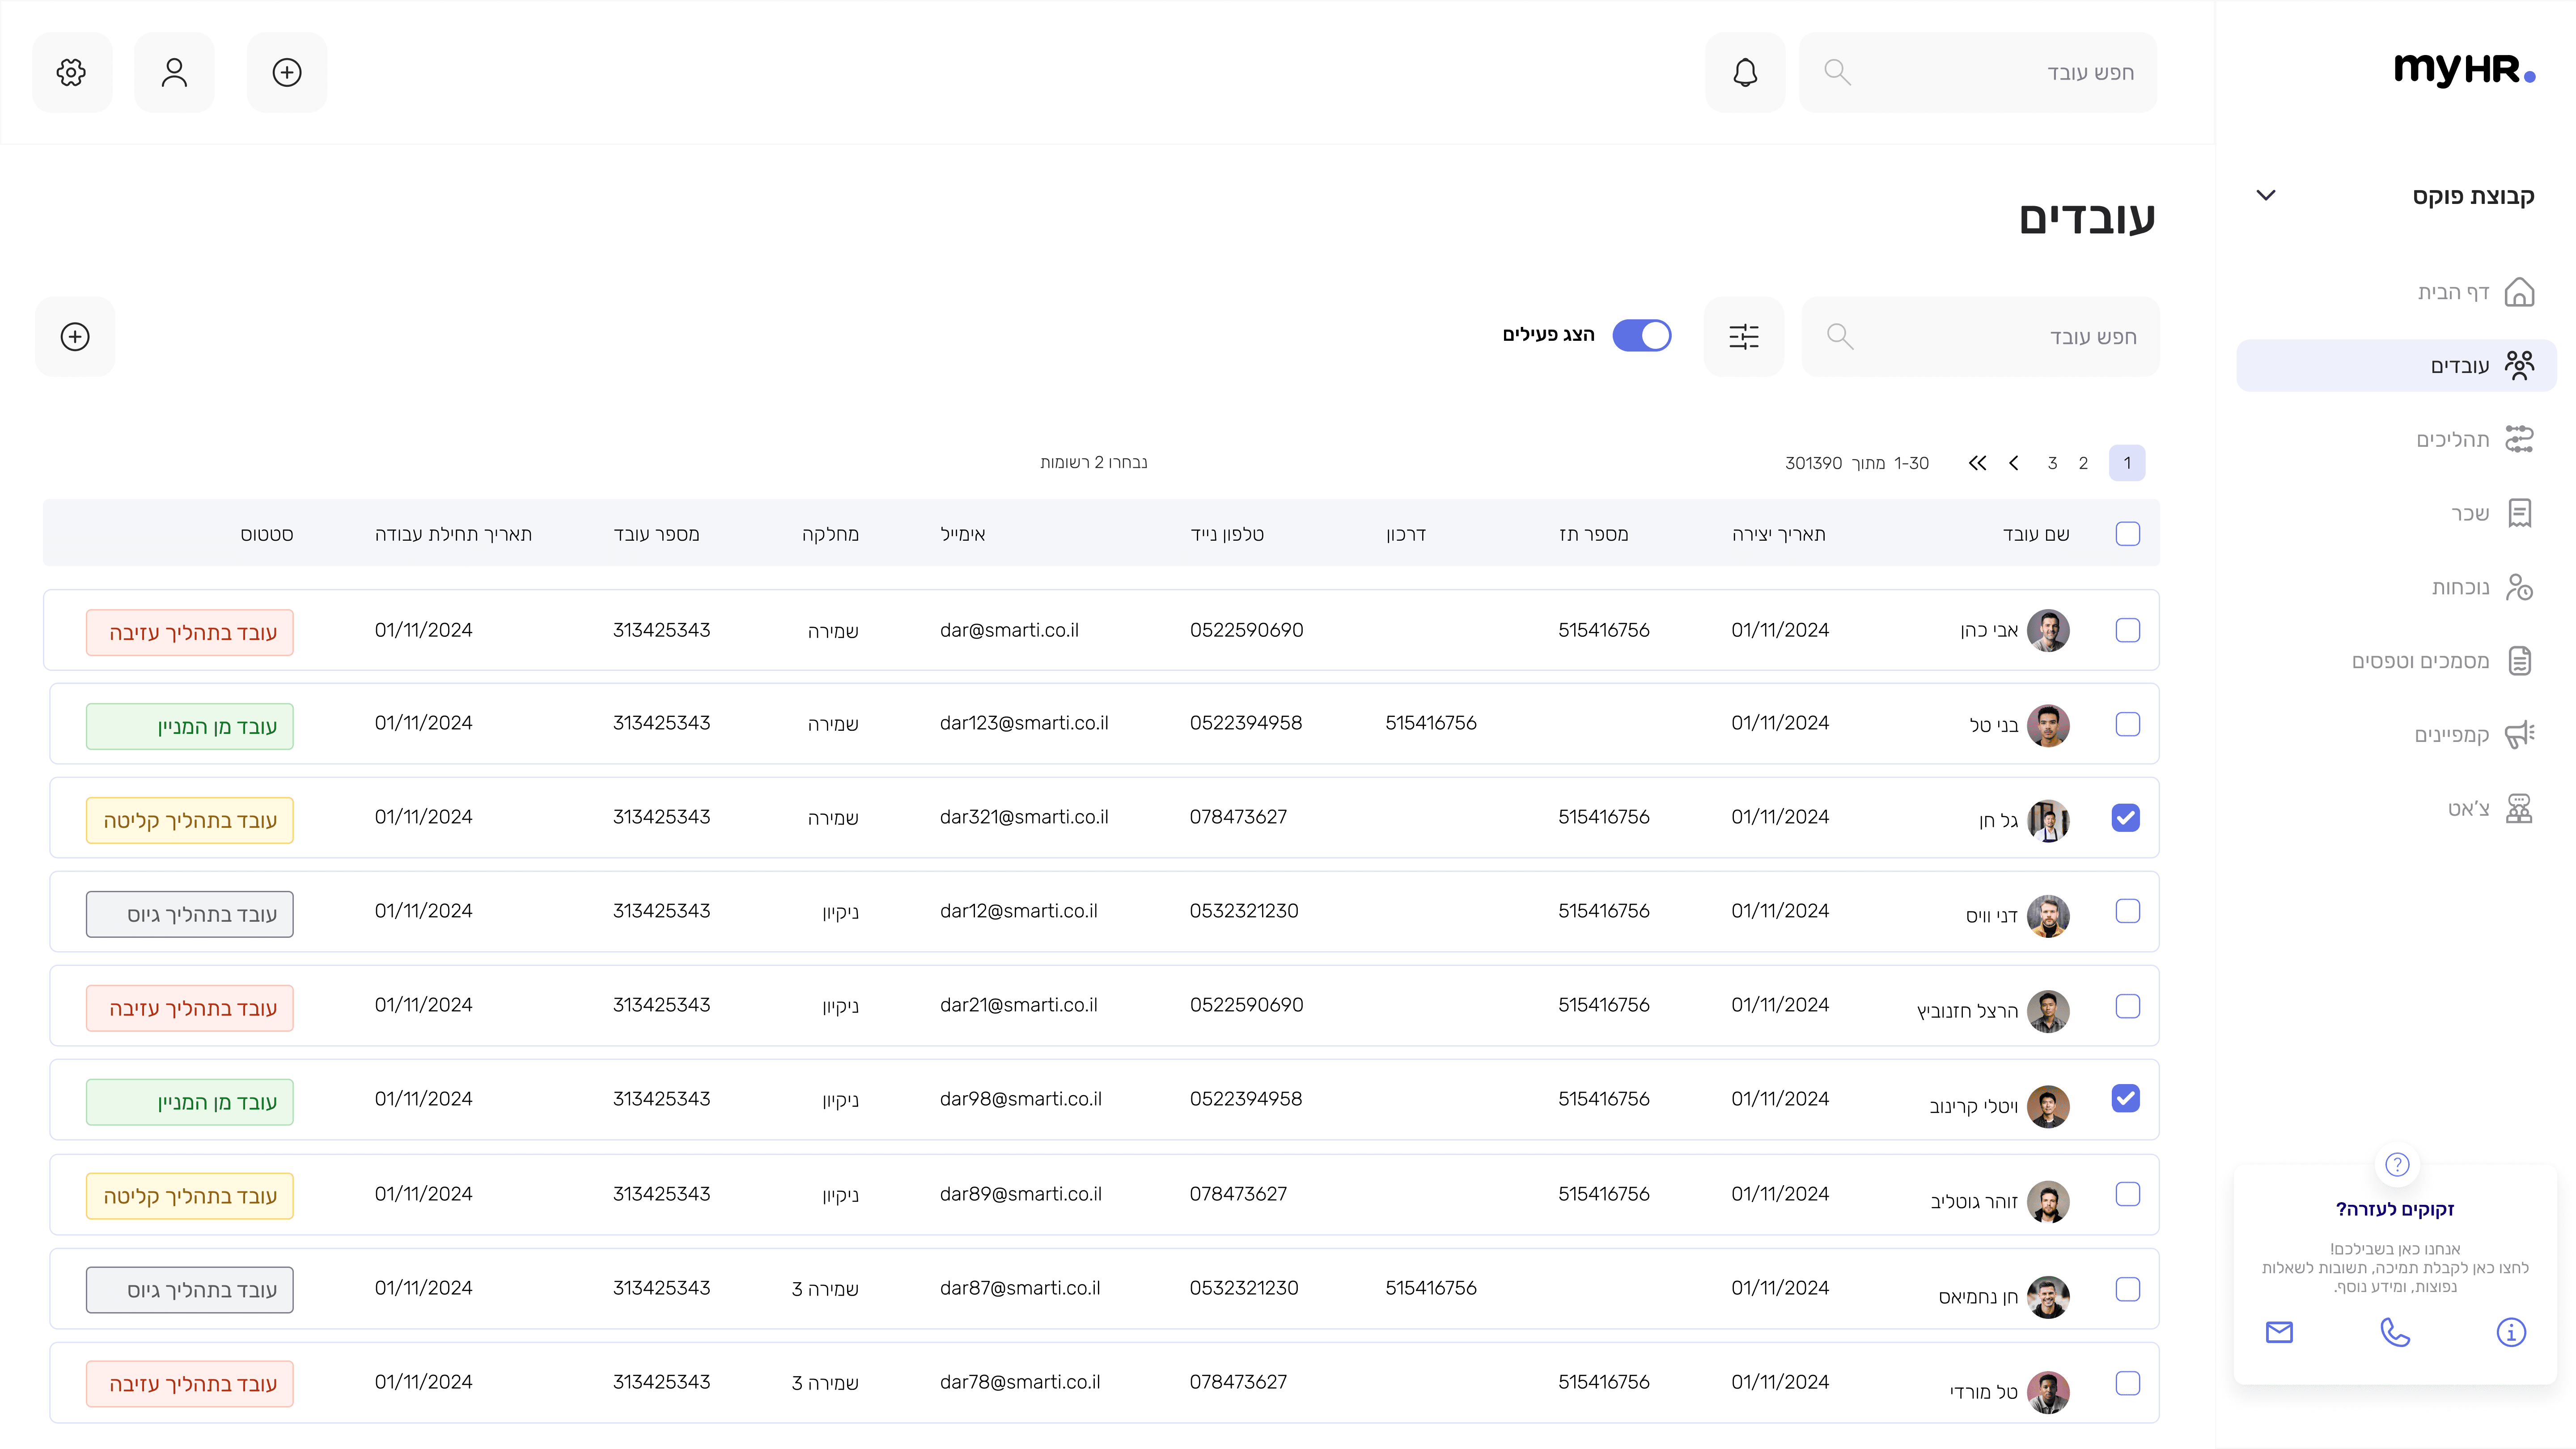Viewport: 2576px width, 1449px height.
Task: Open the status dropdown for זוהר גוטליב
Action: [190, 1196]
